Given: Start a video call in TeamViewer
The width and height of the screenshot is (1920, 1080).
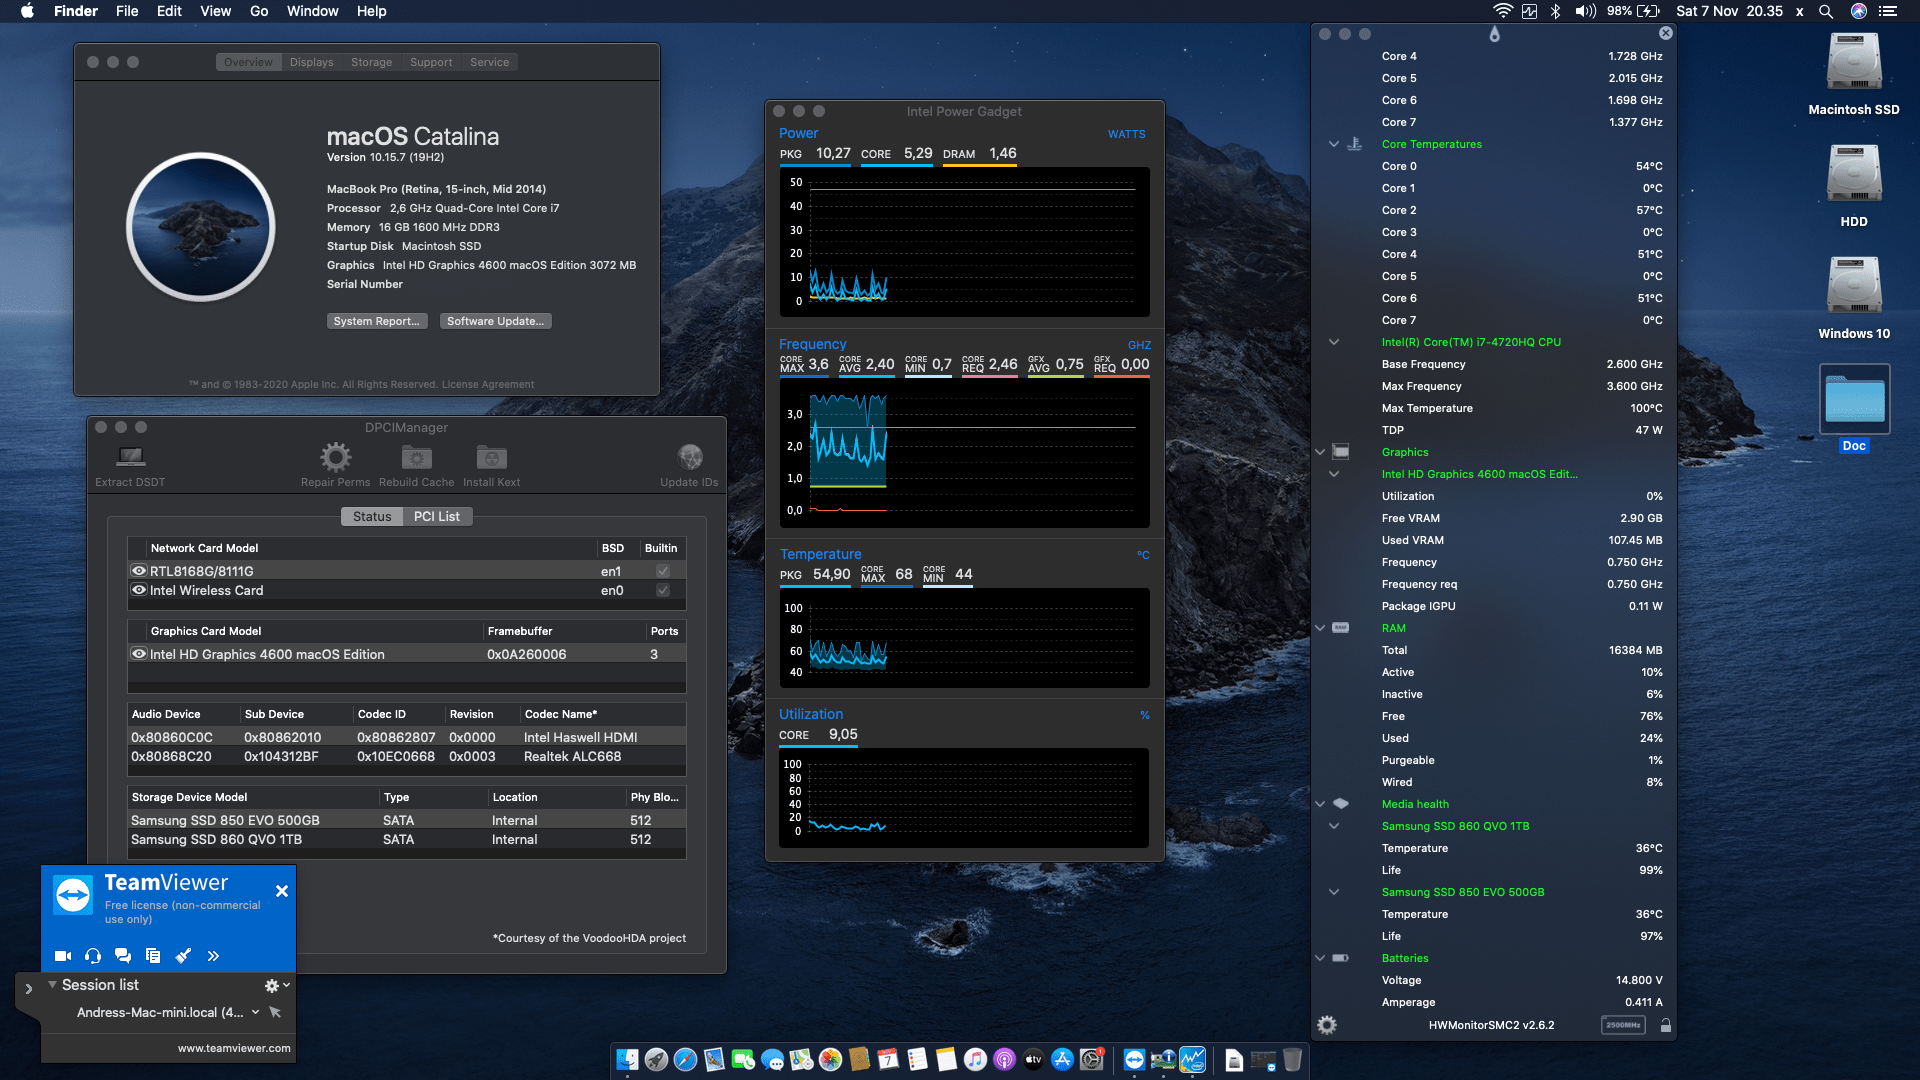Looking at the screenshot, I should click(x=62, y=956).
